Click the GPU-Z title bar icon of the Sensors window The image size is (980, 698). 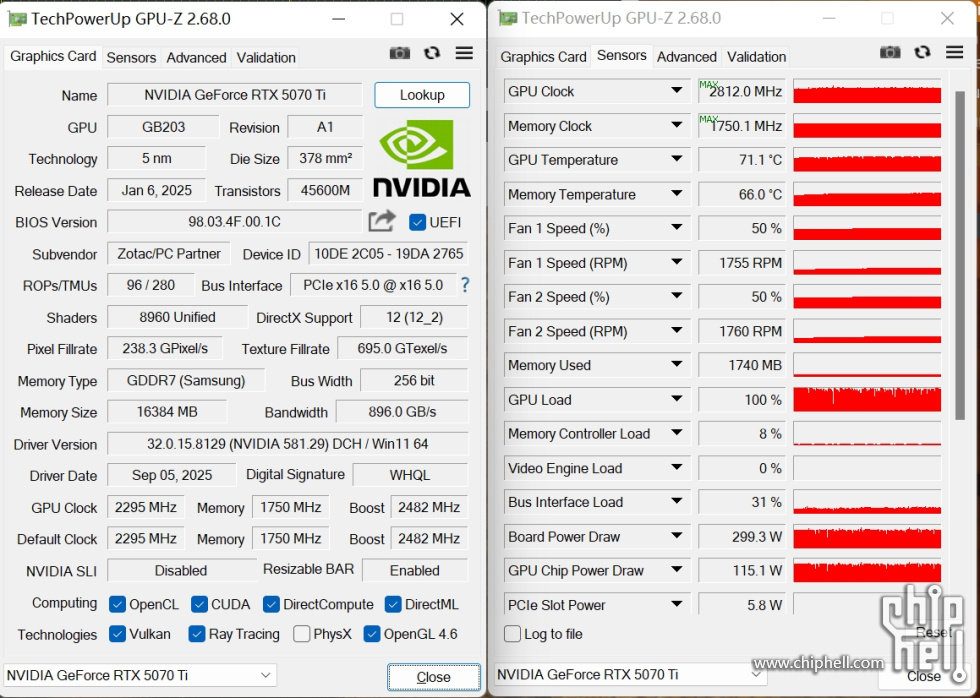tap(508, 19)
